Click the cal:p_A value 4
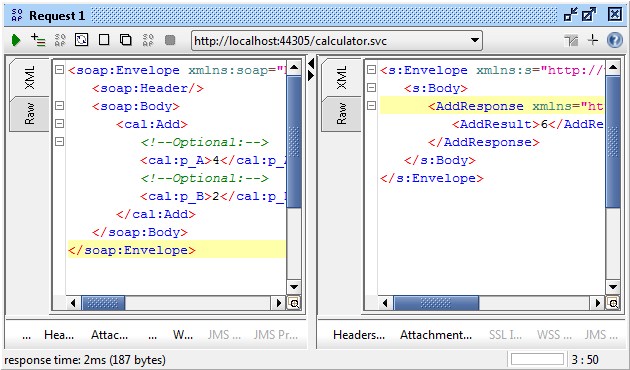 216,160
